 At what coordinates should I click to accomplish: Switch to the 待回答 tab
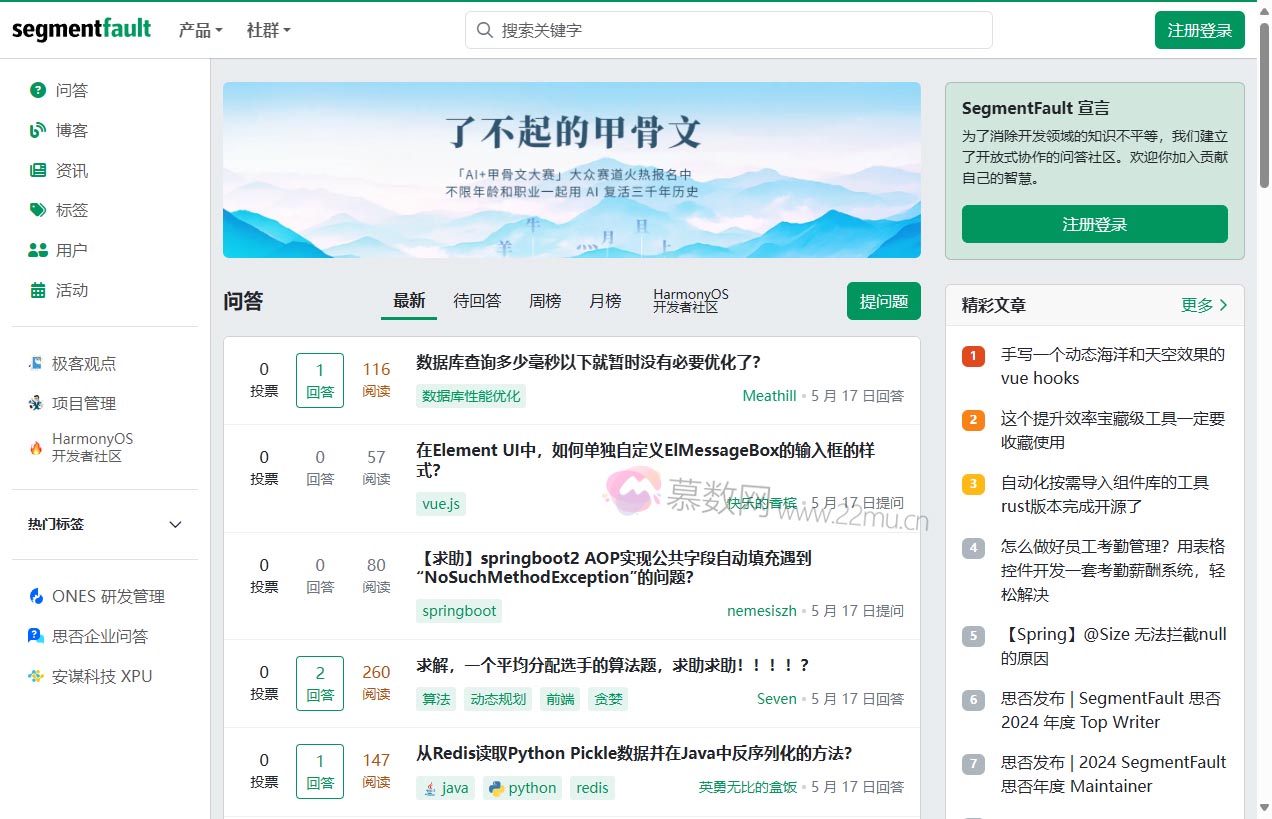tap(477, 301)
